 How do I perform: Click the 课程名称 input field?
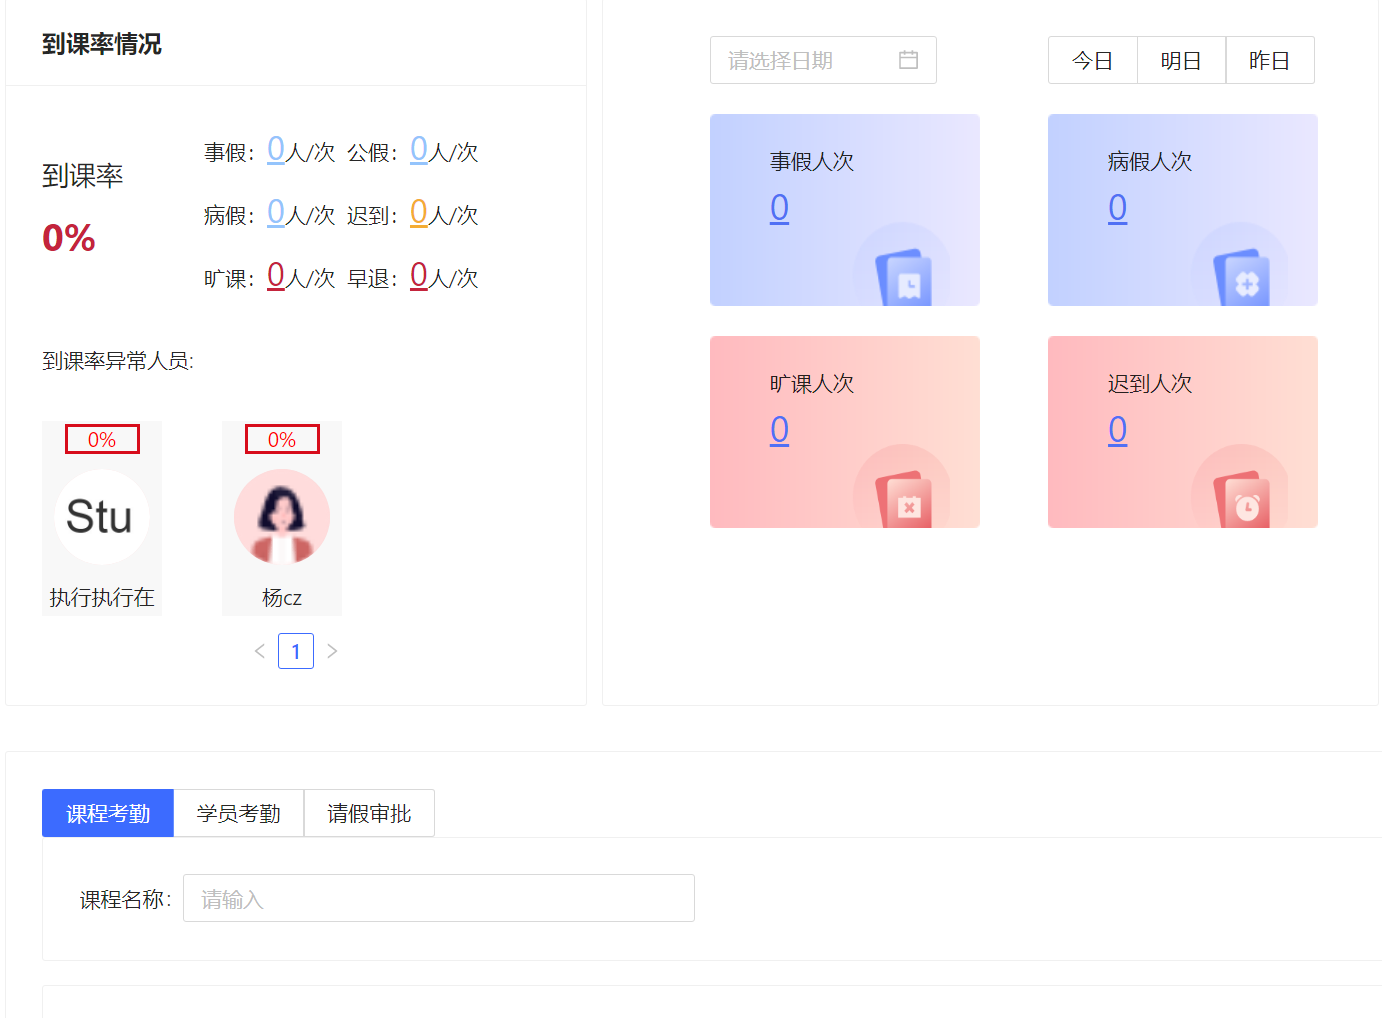pos(438,898)
